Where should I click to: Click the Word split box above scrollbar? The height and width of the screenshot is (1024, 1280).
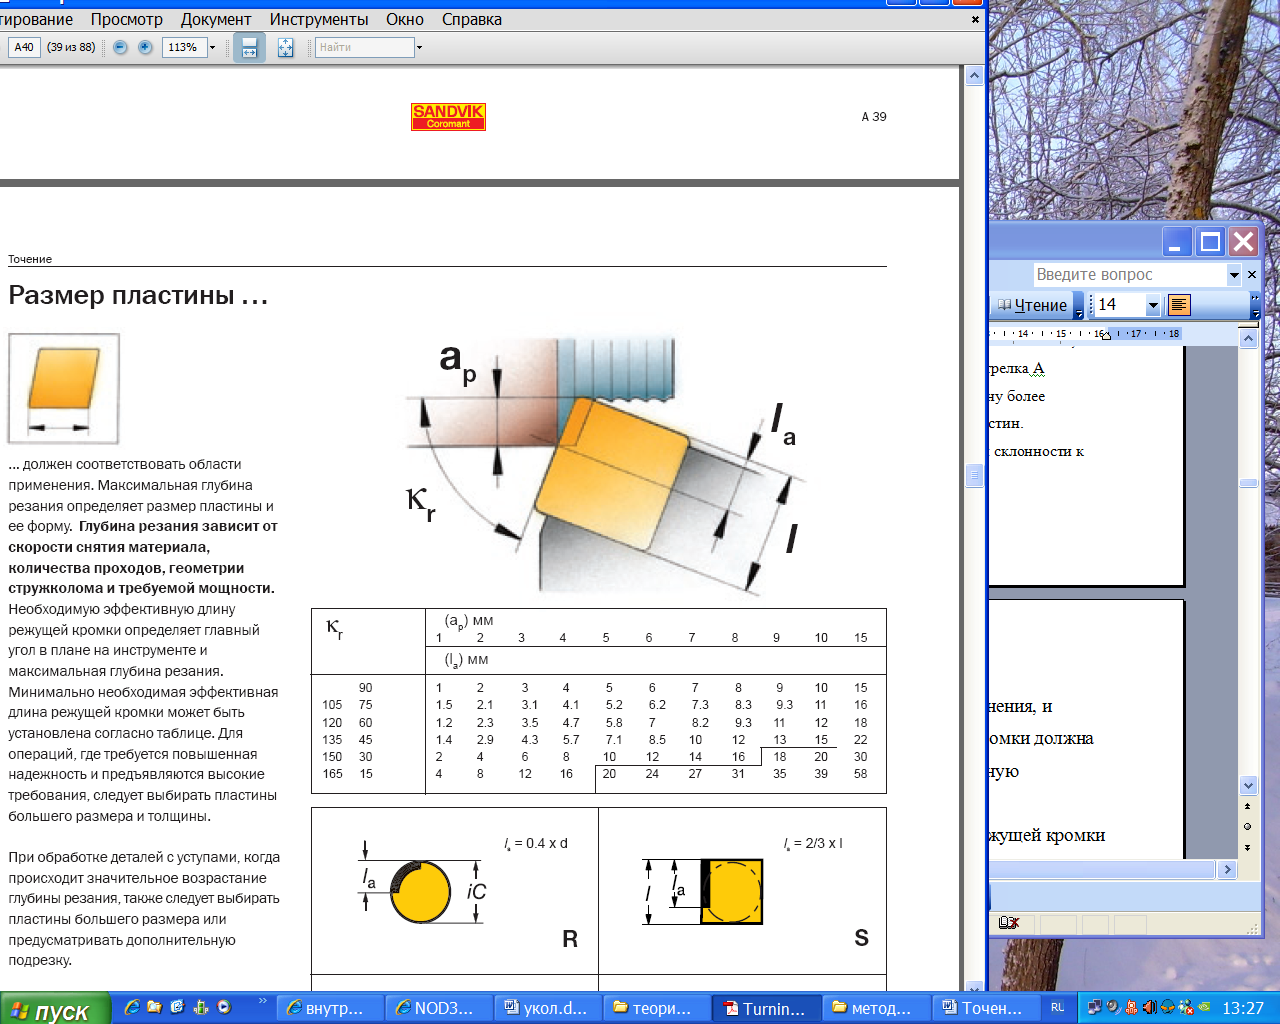coord(1248,325)
